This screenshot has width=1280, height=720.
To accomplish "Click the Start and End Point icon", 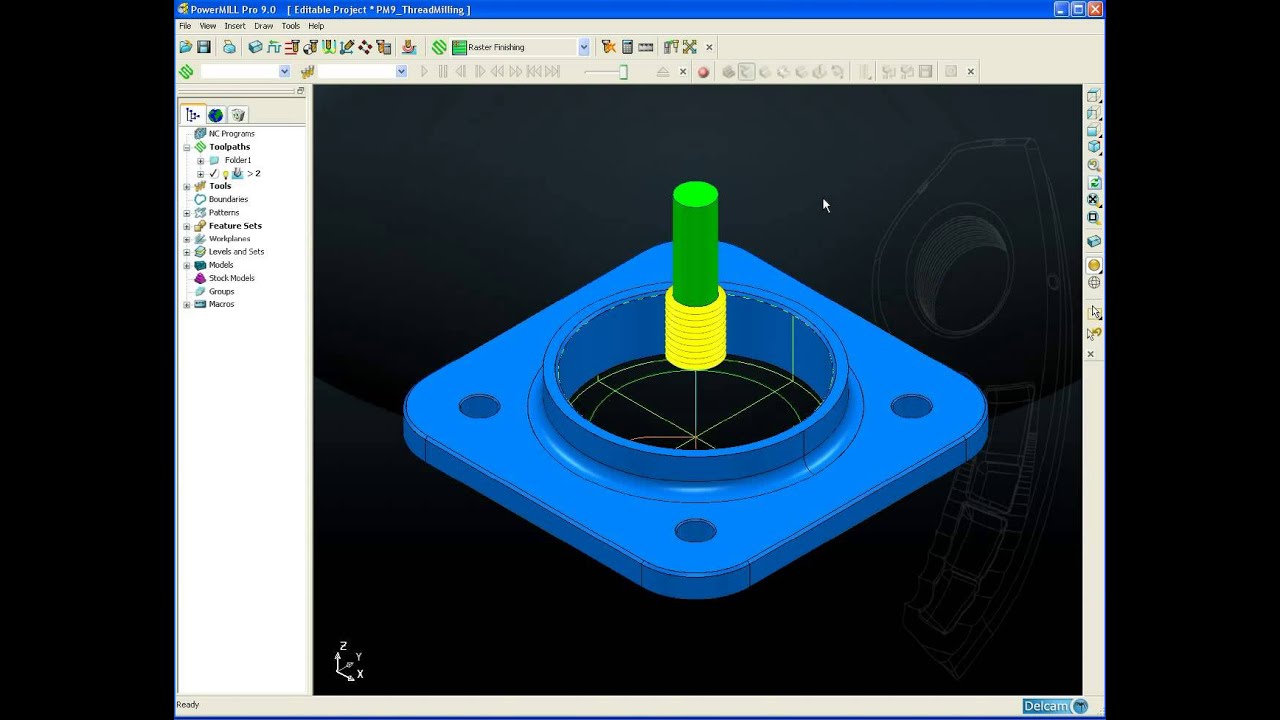I will (310, 47).
